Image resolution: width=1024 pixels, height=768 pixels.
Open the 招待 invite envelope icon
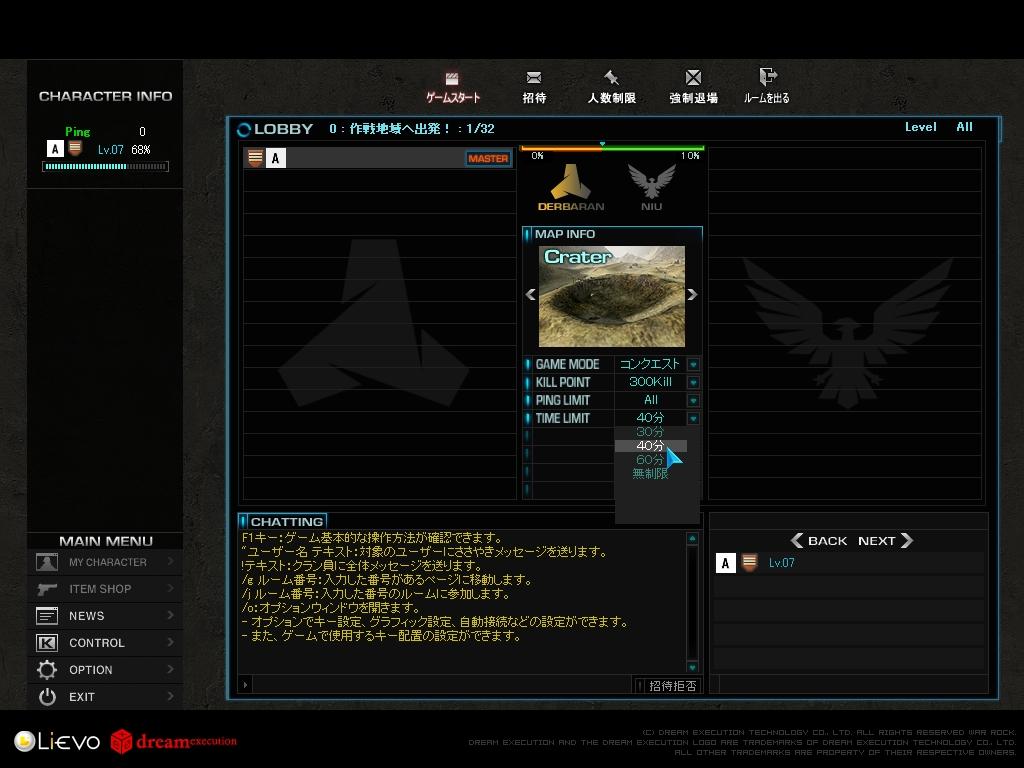pyautogui.click(x=534, y=79)
